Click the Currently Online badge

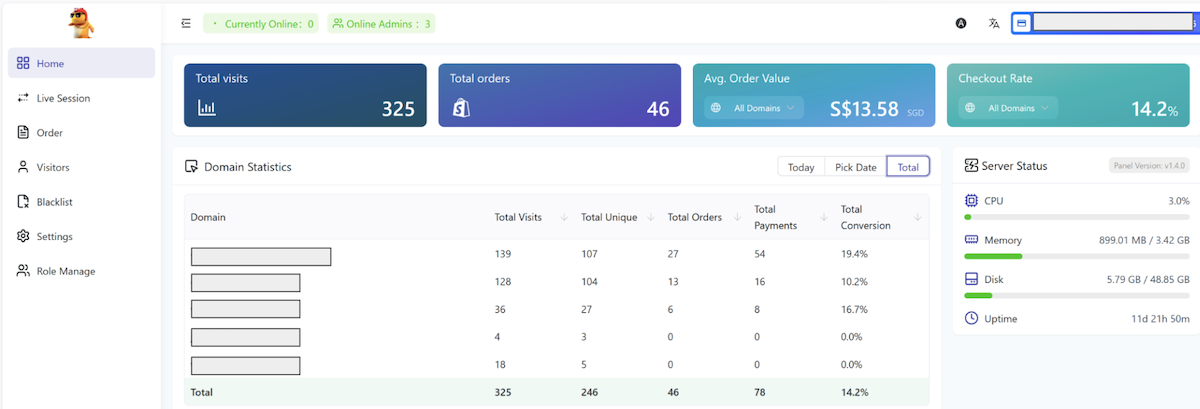tap(261, 23)
